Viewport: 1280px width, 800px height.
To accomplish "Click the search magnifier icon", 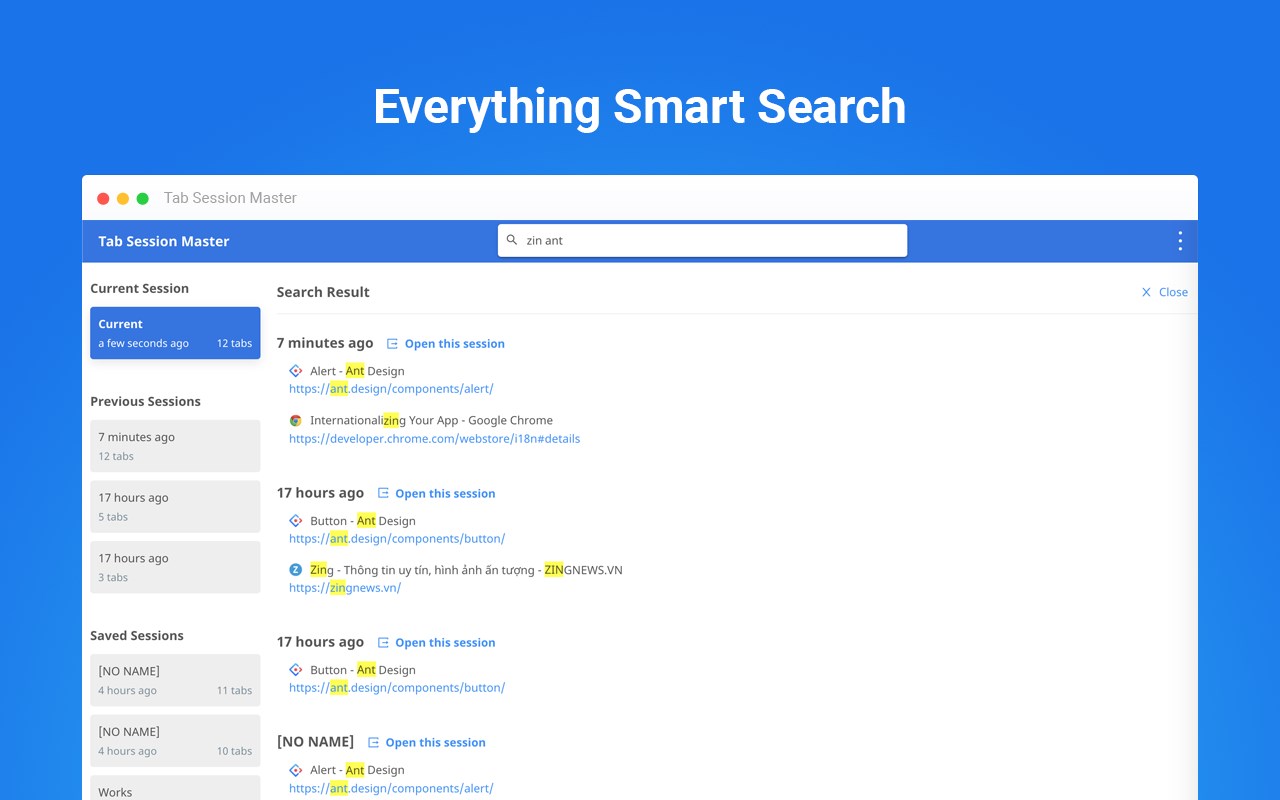I will (x=512, y=240).
